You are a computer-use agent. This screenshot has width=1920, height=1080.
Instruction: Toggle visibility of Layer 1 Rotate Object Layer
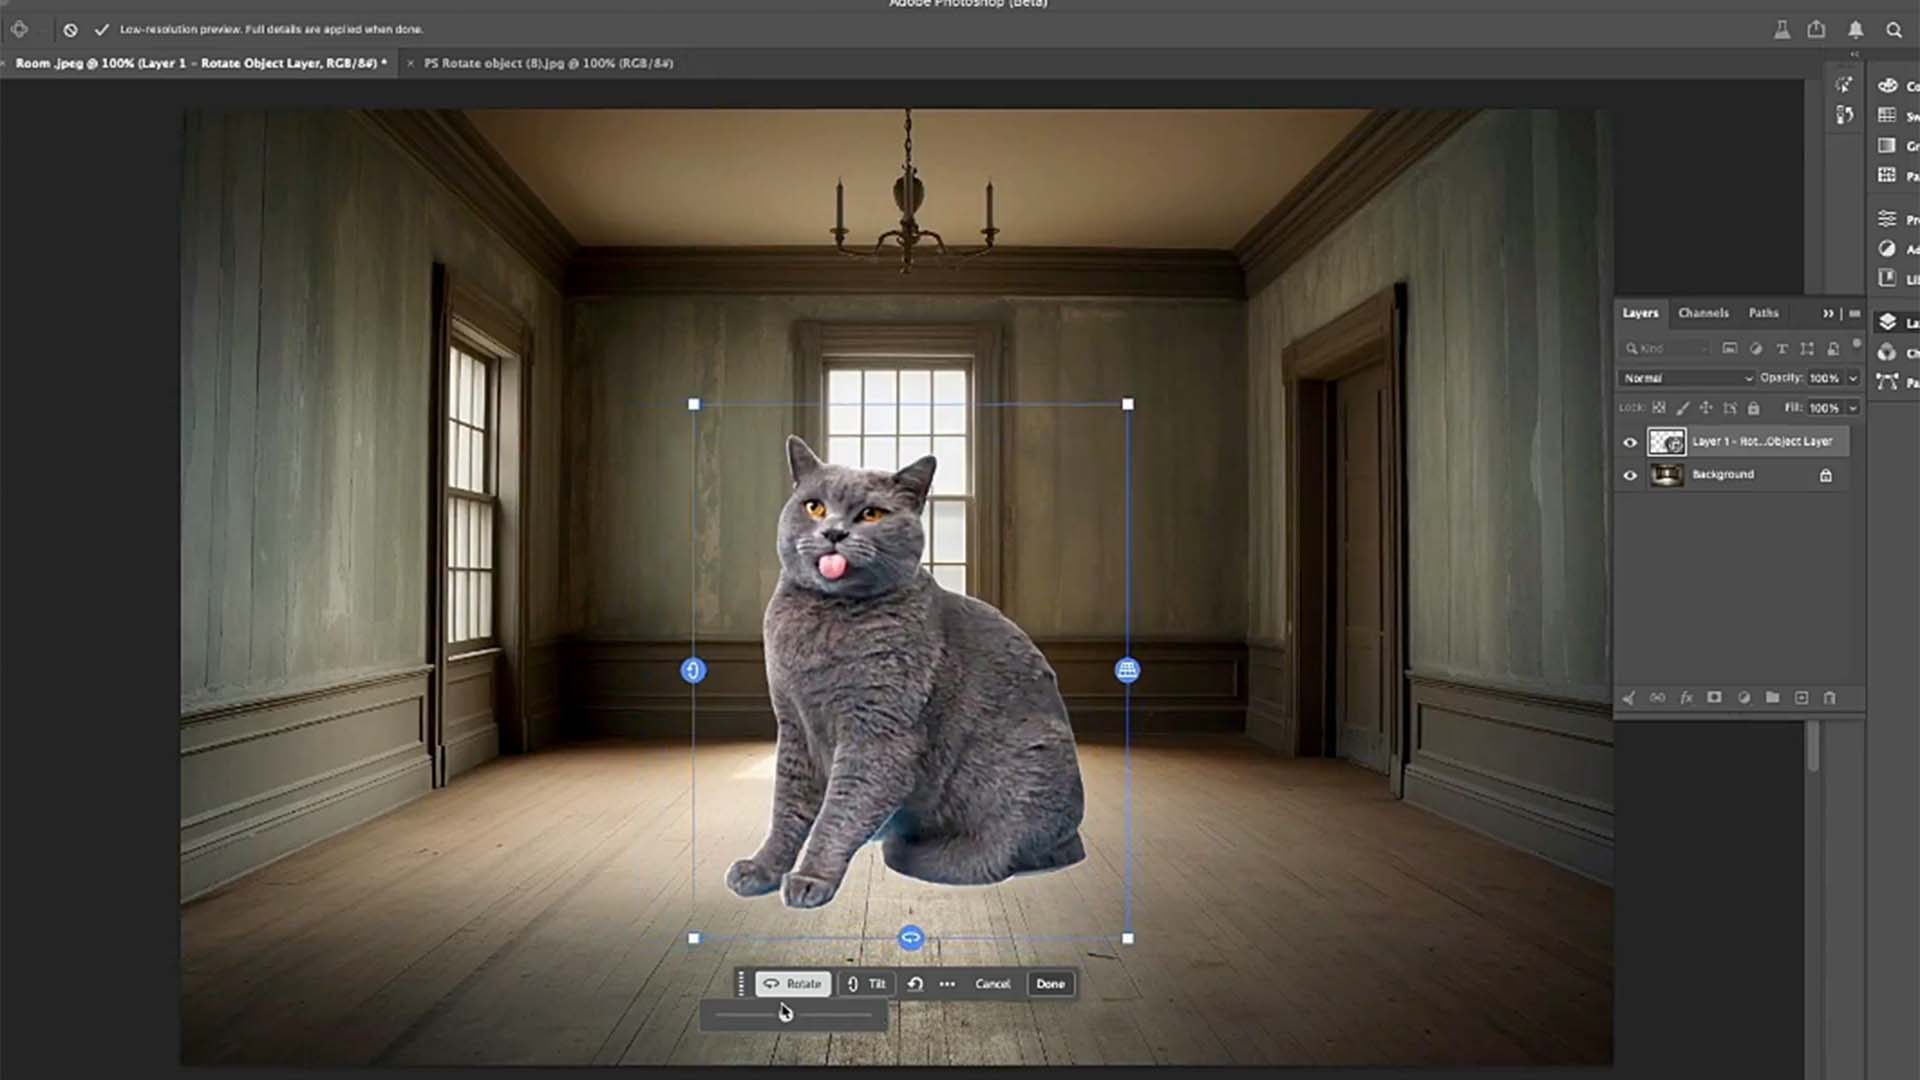click(1630, 442)
